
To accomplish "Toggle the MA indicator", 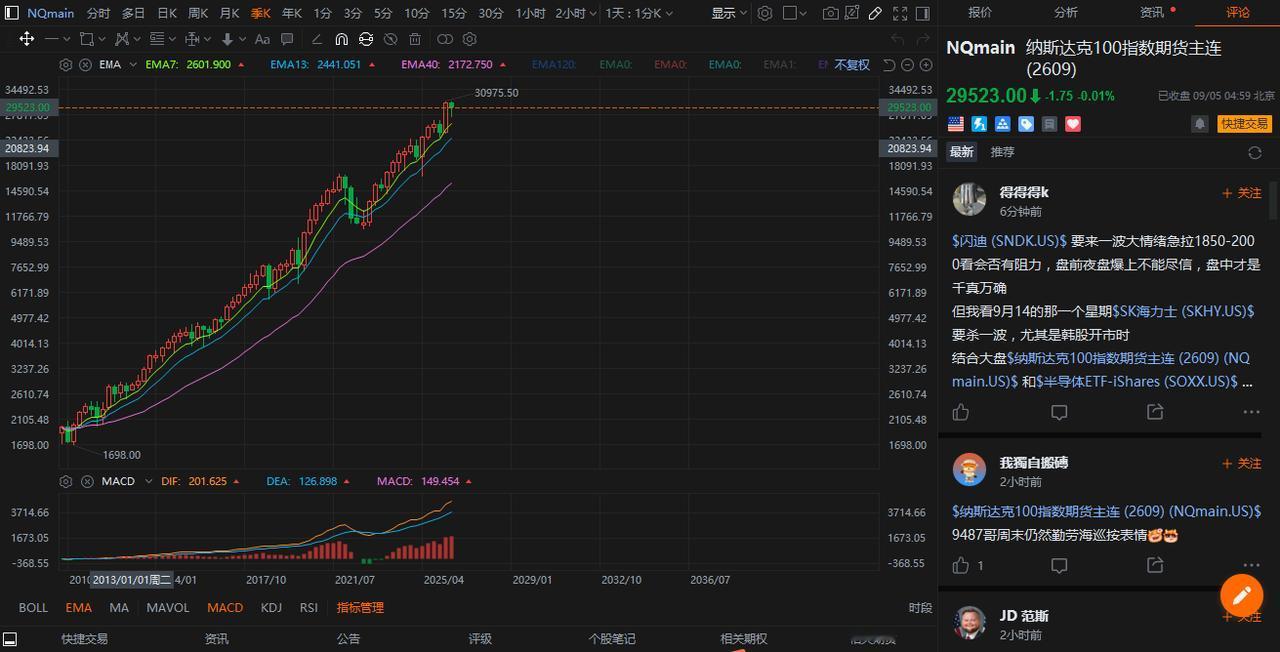I will (x=119, y=607).
